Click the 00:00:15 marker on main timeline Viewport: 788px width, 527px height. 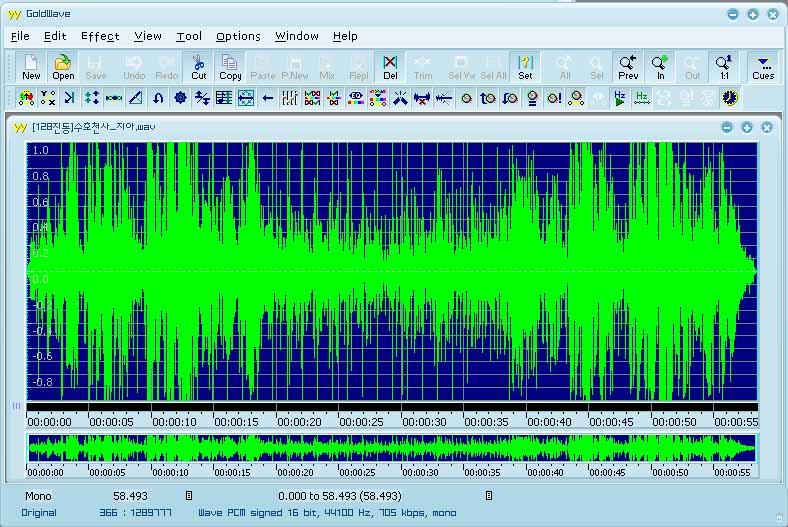(x=236, y=422)
